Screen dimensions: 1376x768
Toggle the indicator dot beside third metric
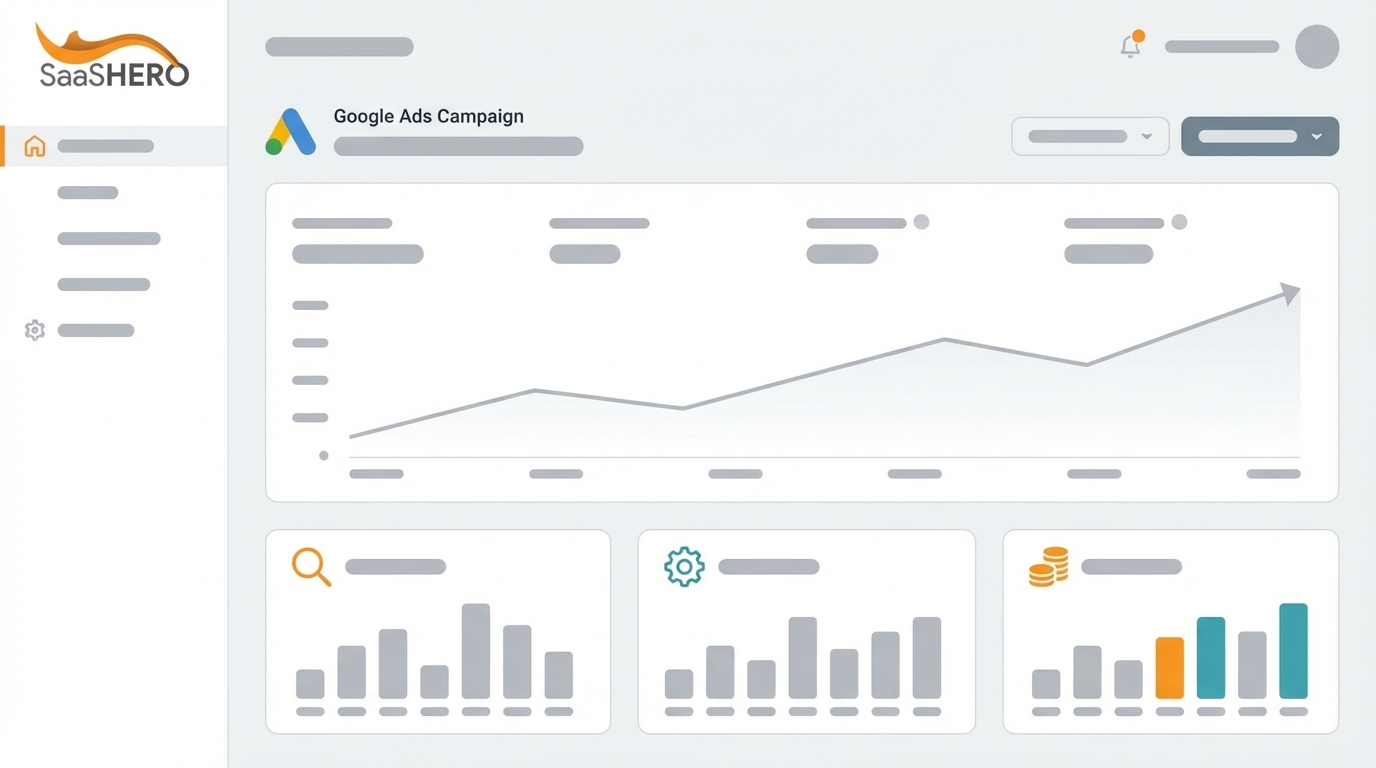(x=921, y=221)
